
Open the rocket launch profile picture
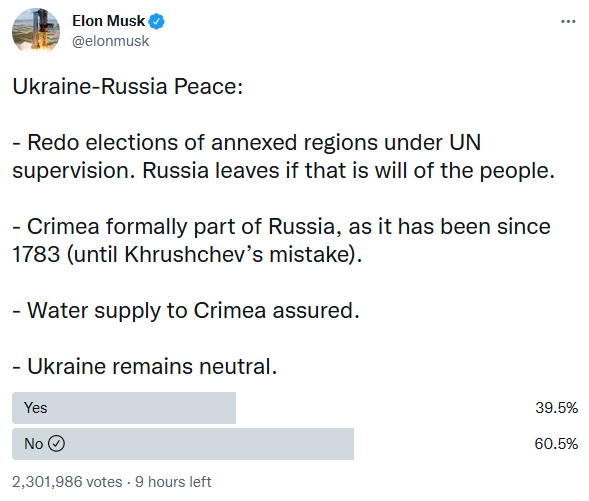(36, 31)
